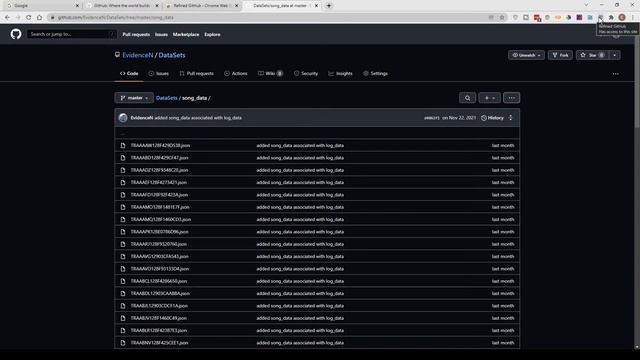
Task: Open the latest commit hash link
Action: [x=432, y=118]
